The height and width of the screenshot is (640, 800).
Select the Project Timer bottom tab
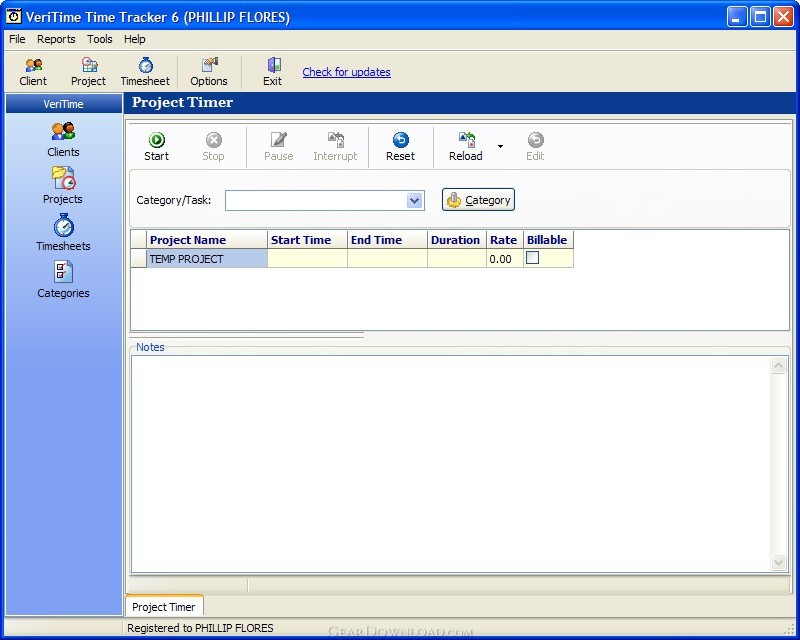click(x=164, y=607)
